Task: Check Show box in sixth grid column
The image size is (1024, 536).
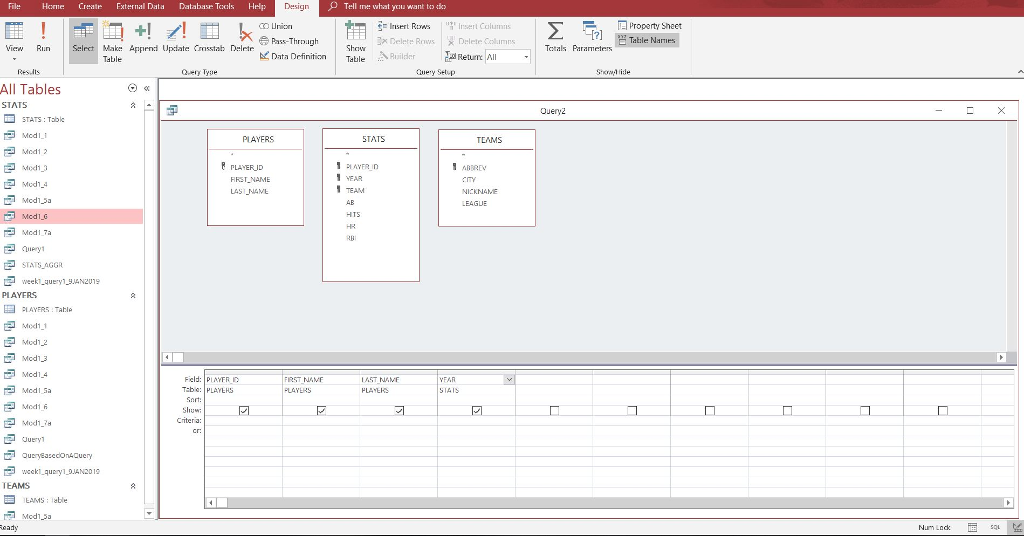Action: [x=632, y=411]
